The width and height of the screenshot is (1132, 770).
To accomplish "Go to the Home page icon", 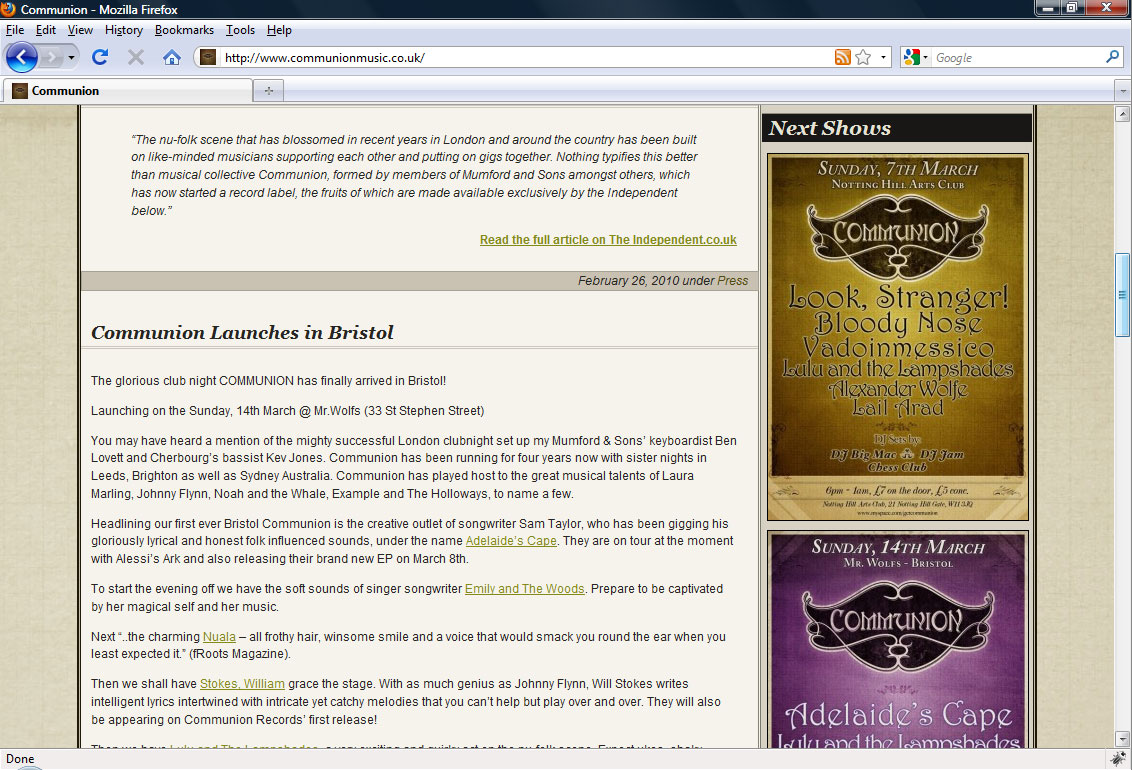I will point(172,57).
